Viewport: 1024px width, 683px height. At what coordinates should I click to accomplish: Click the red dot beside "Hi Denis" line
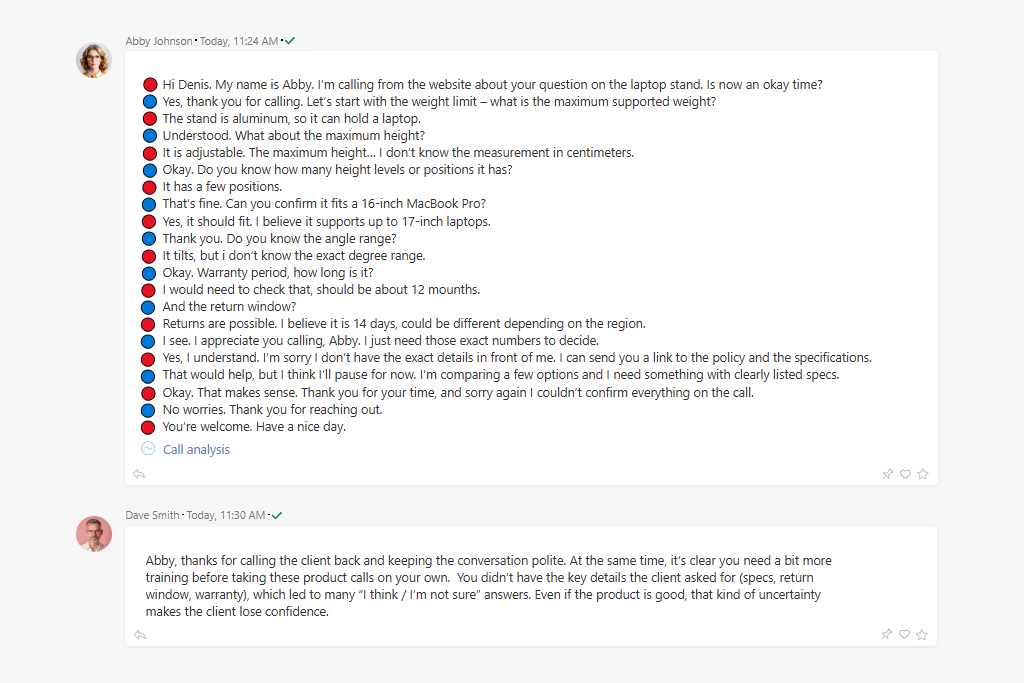click(x=150, y=85)
